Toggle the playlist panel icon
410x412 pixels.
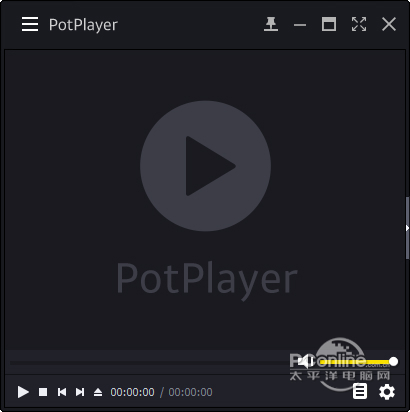360,391
